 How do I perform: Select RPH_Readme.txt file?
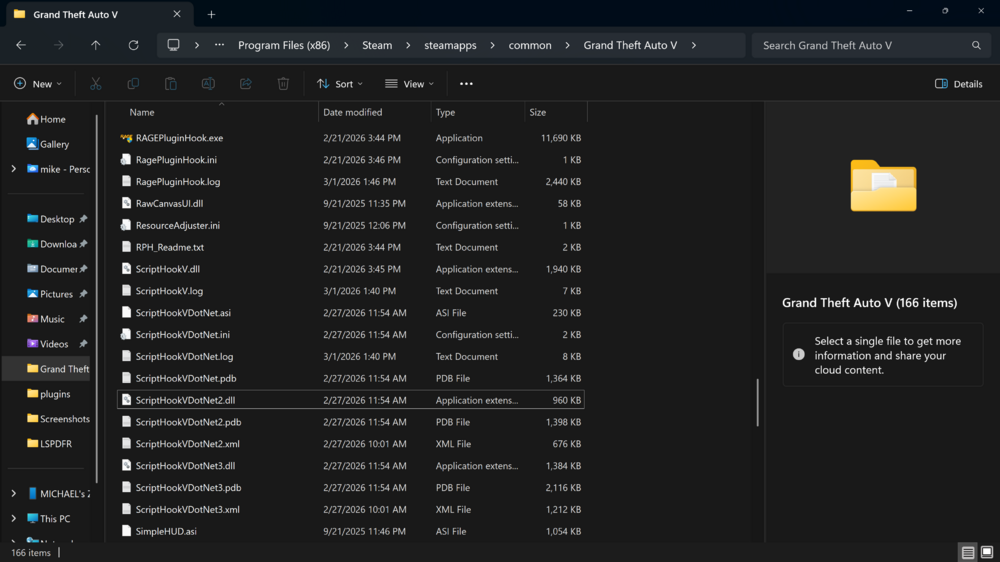coord(351,247)
